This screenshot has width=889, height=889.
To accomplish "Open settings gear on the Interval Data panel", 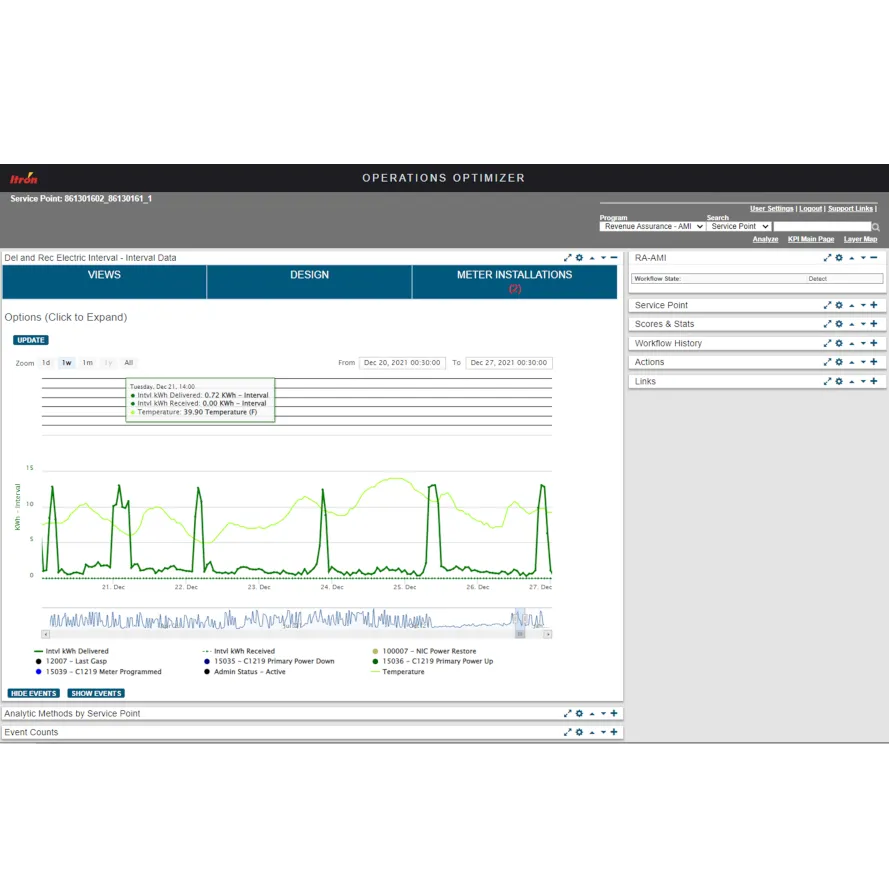I will (579, 258).
